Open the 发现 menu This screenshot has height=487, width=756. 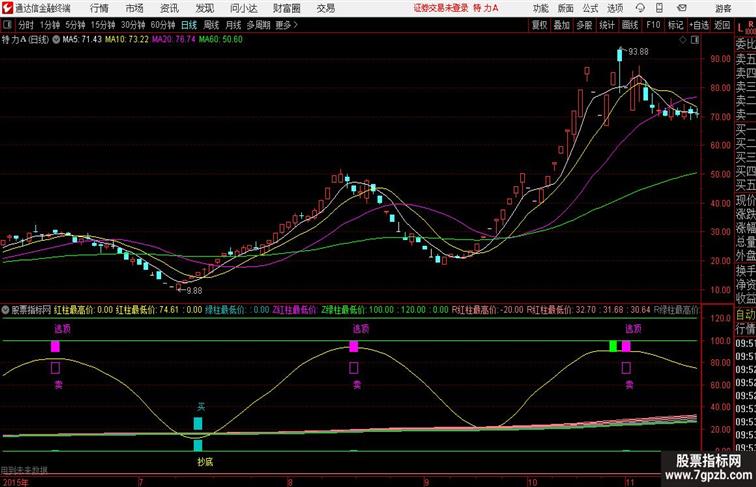pyautogui.click(x=204, y=8)
